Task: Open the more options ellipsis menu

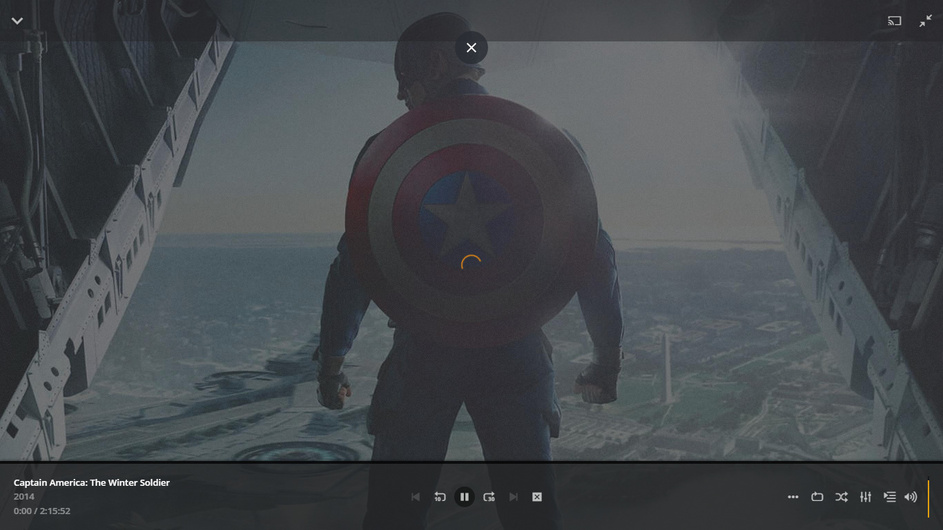Action: pos(793,497)
